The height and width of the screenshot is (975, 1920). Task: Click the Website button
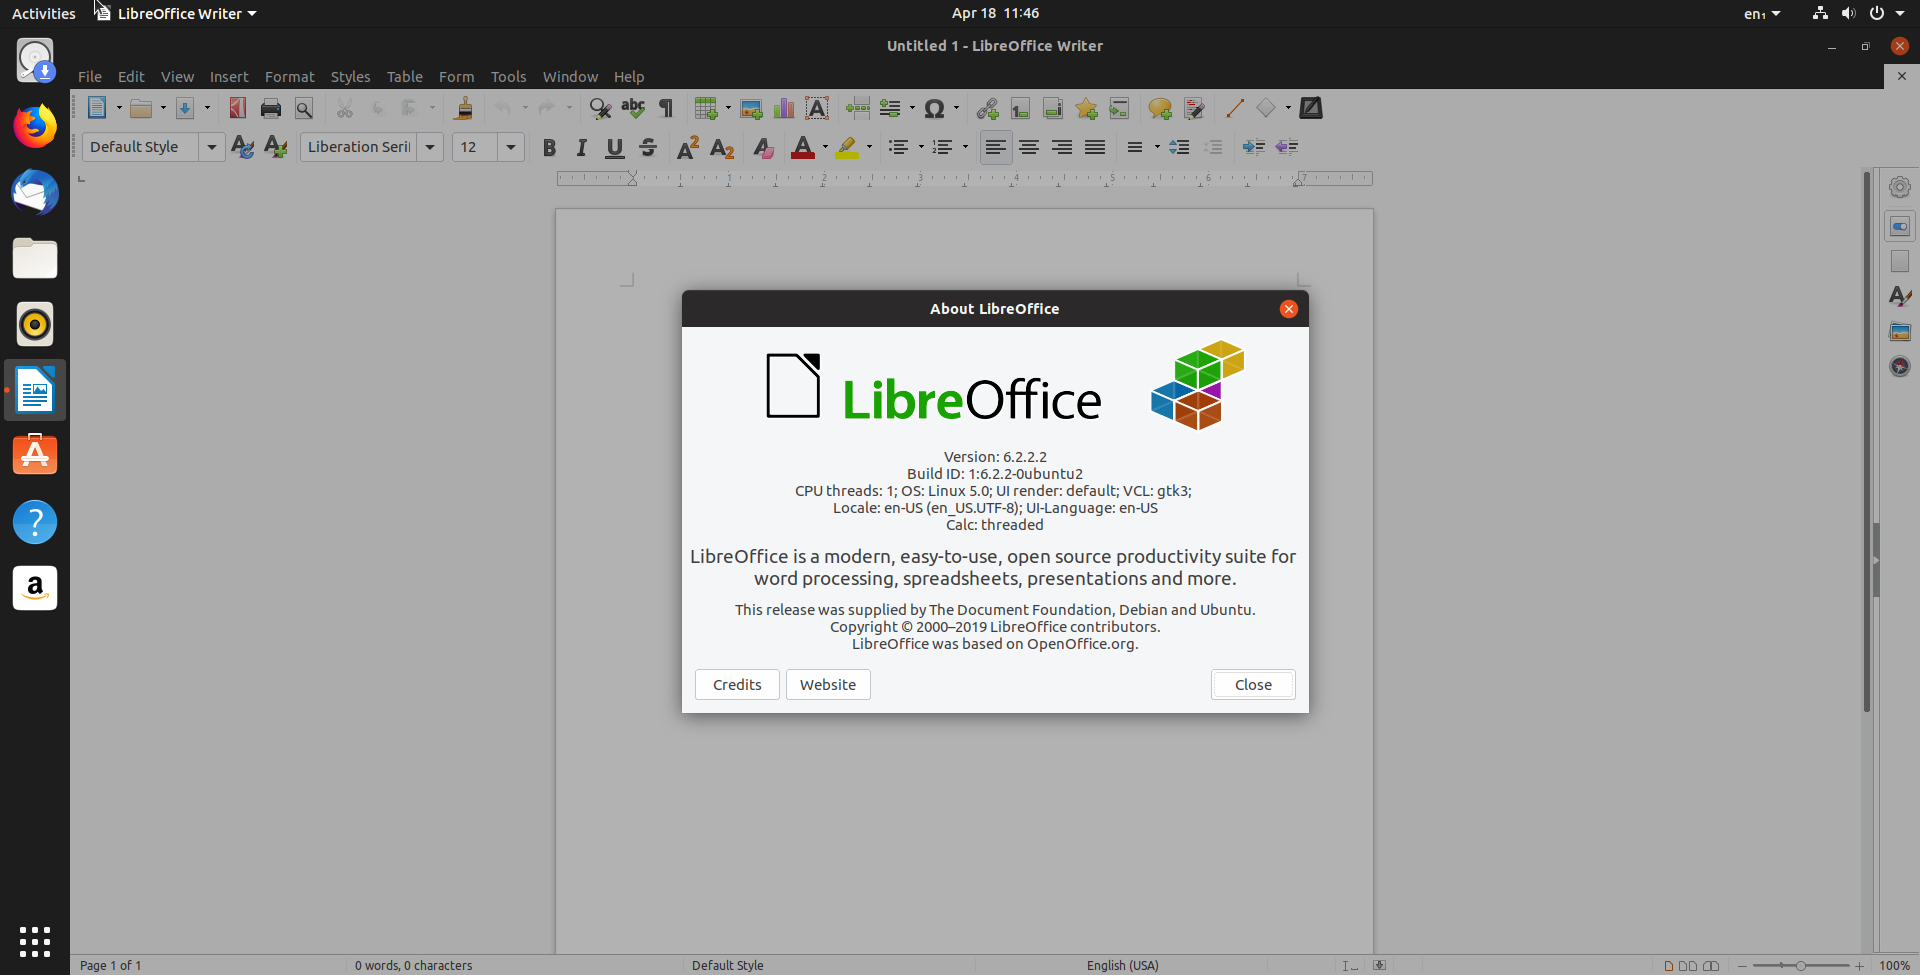tap(828, 684)
